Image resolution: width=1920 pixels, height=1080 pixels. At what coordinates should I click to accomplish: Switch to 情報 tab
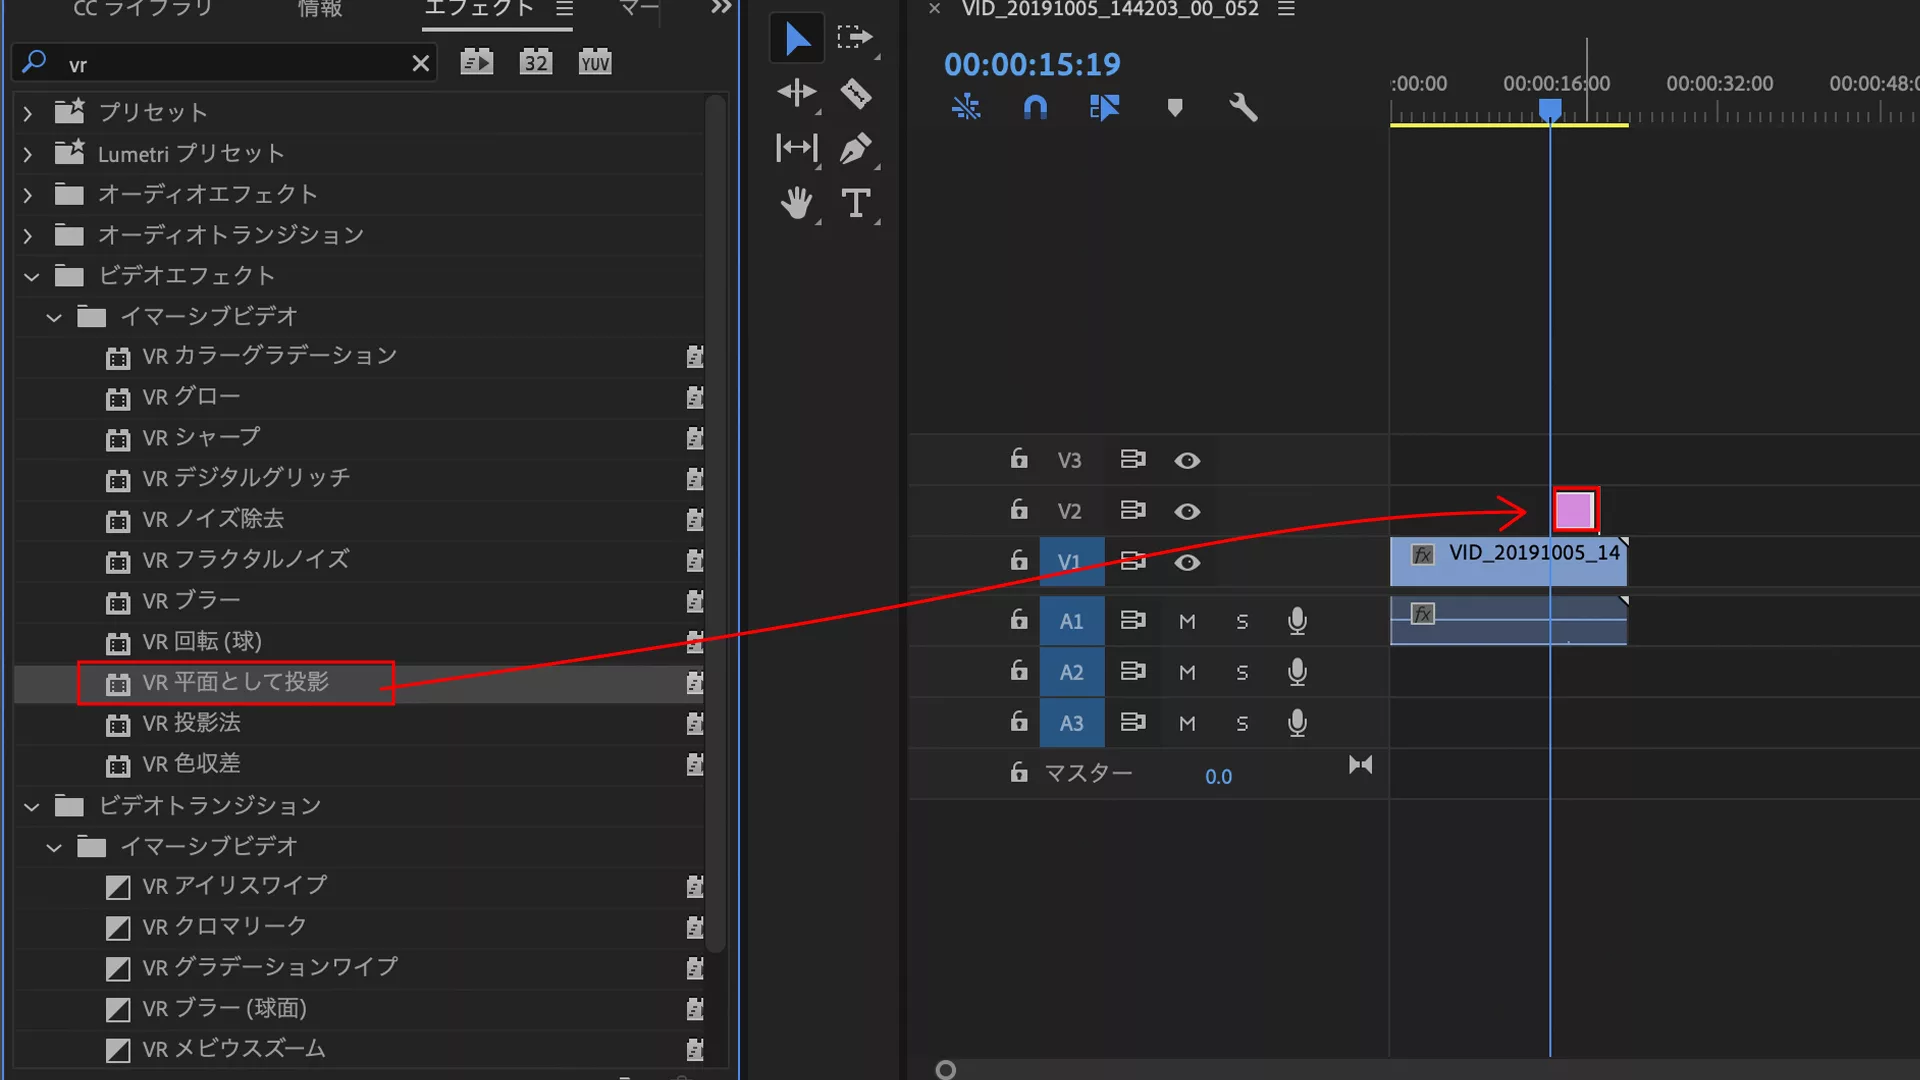[x=320, y=9]
